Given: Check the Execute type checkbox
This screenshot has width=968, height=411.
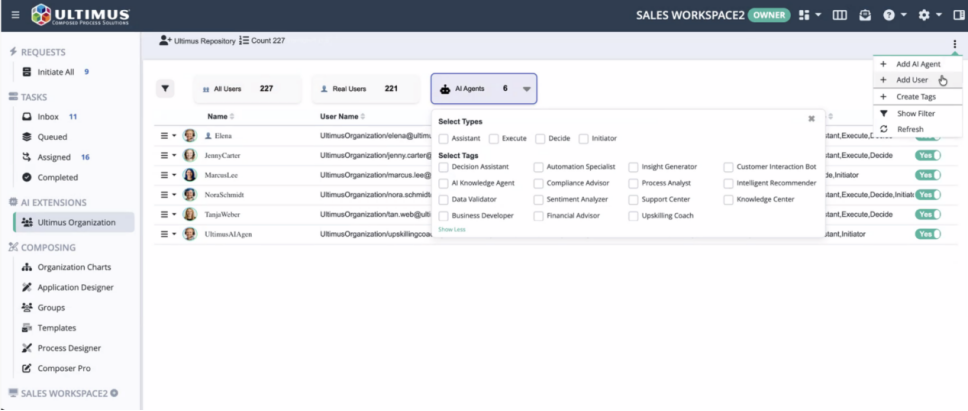Looking at the screenshot, I should coord(494,139).
